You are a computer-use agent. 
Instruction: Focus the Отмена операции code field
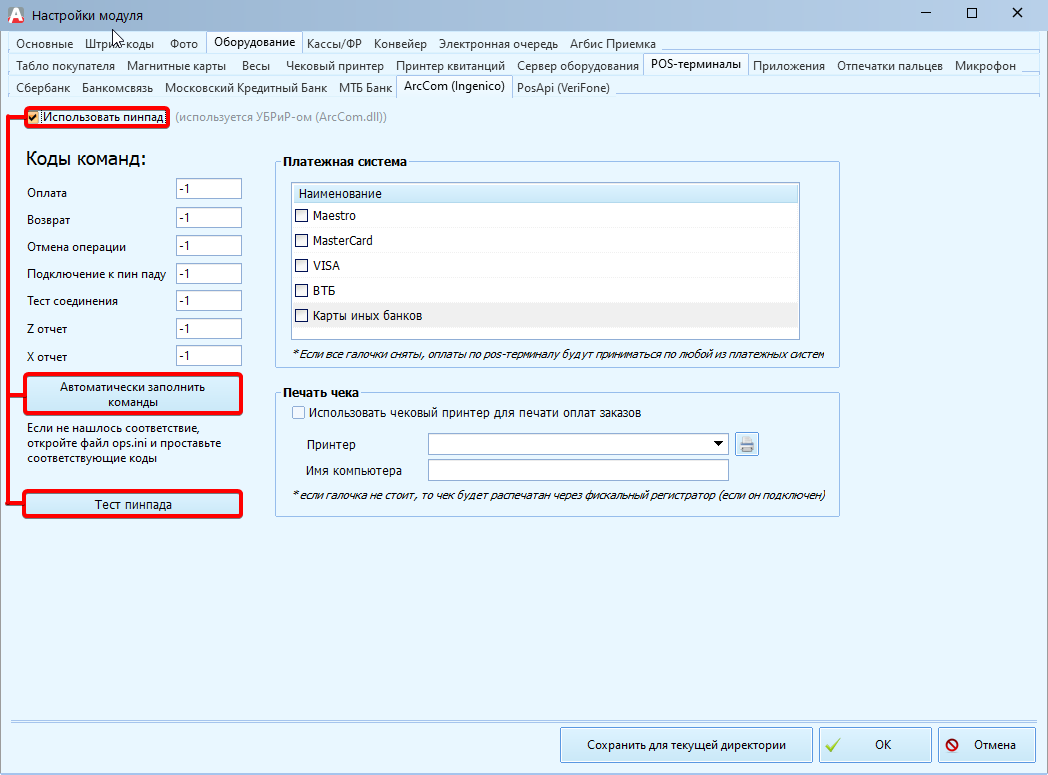209,246
